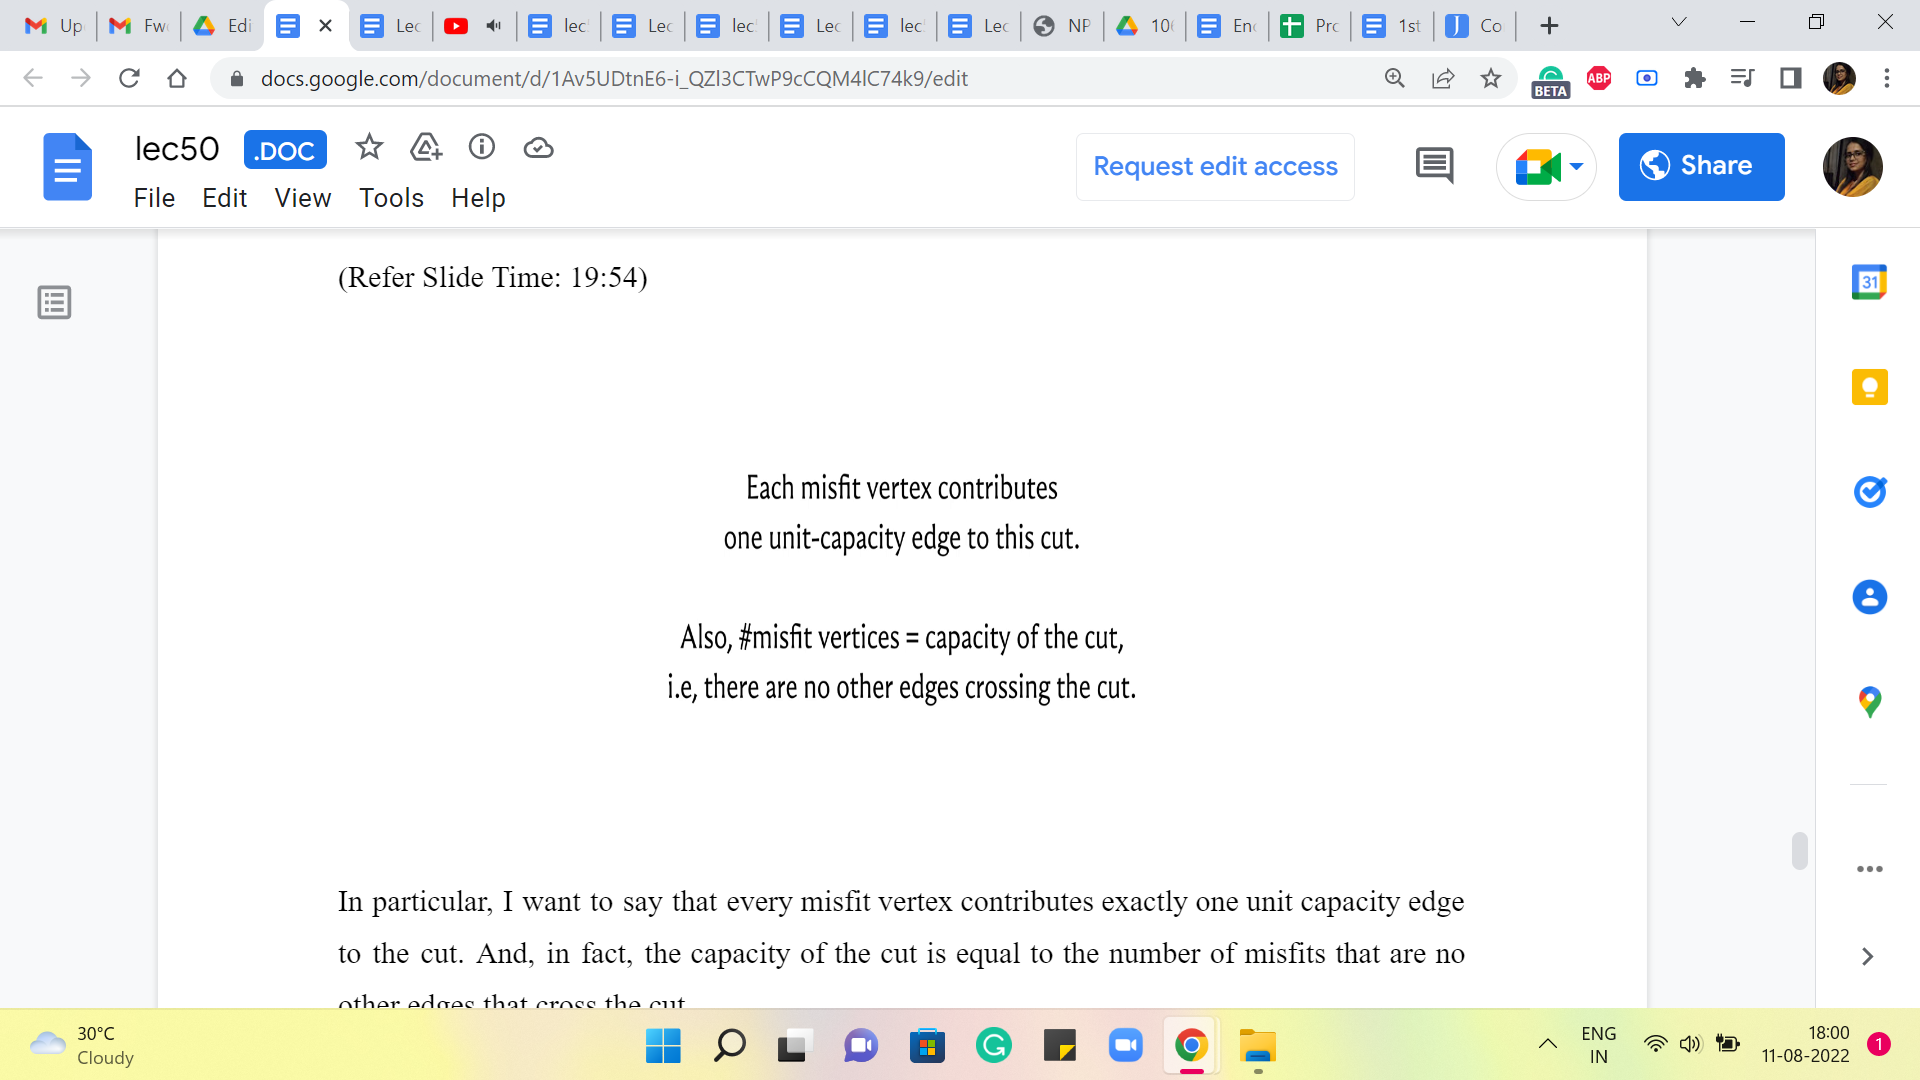
Task: Show the document outline icon
Action: [54, 302]
